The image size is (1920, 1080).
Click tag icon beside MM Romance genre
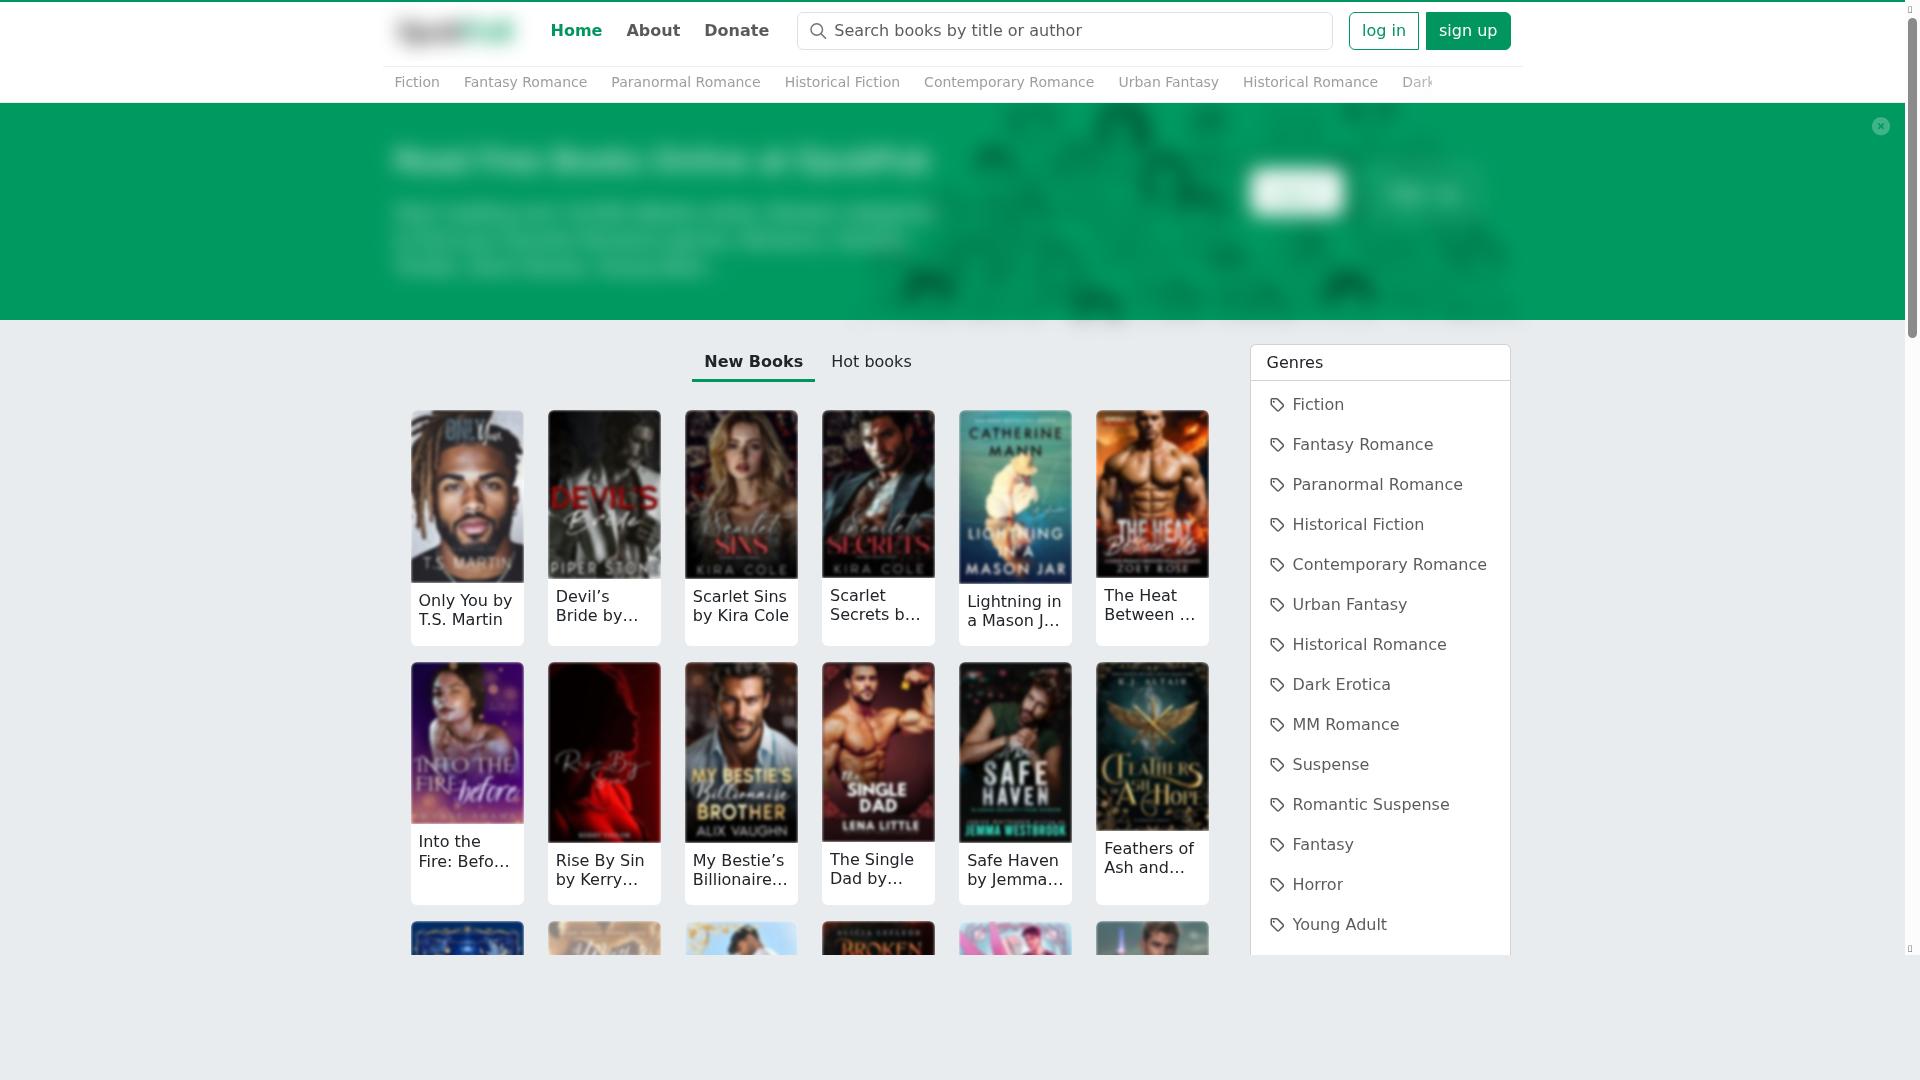pos(1277,725)
